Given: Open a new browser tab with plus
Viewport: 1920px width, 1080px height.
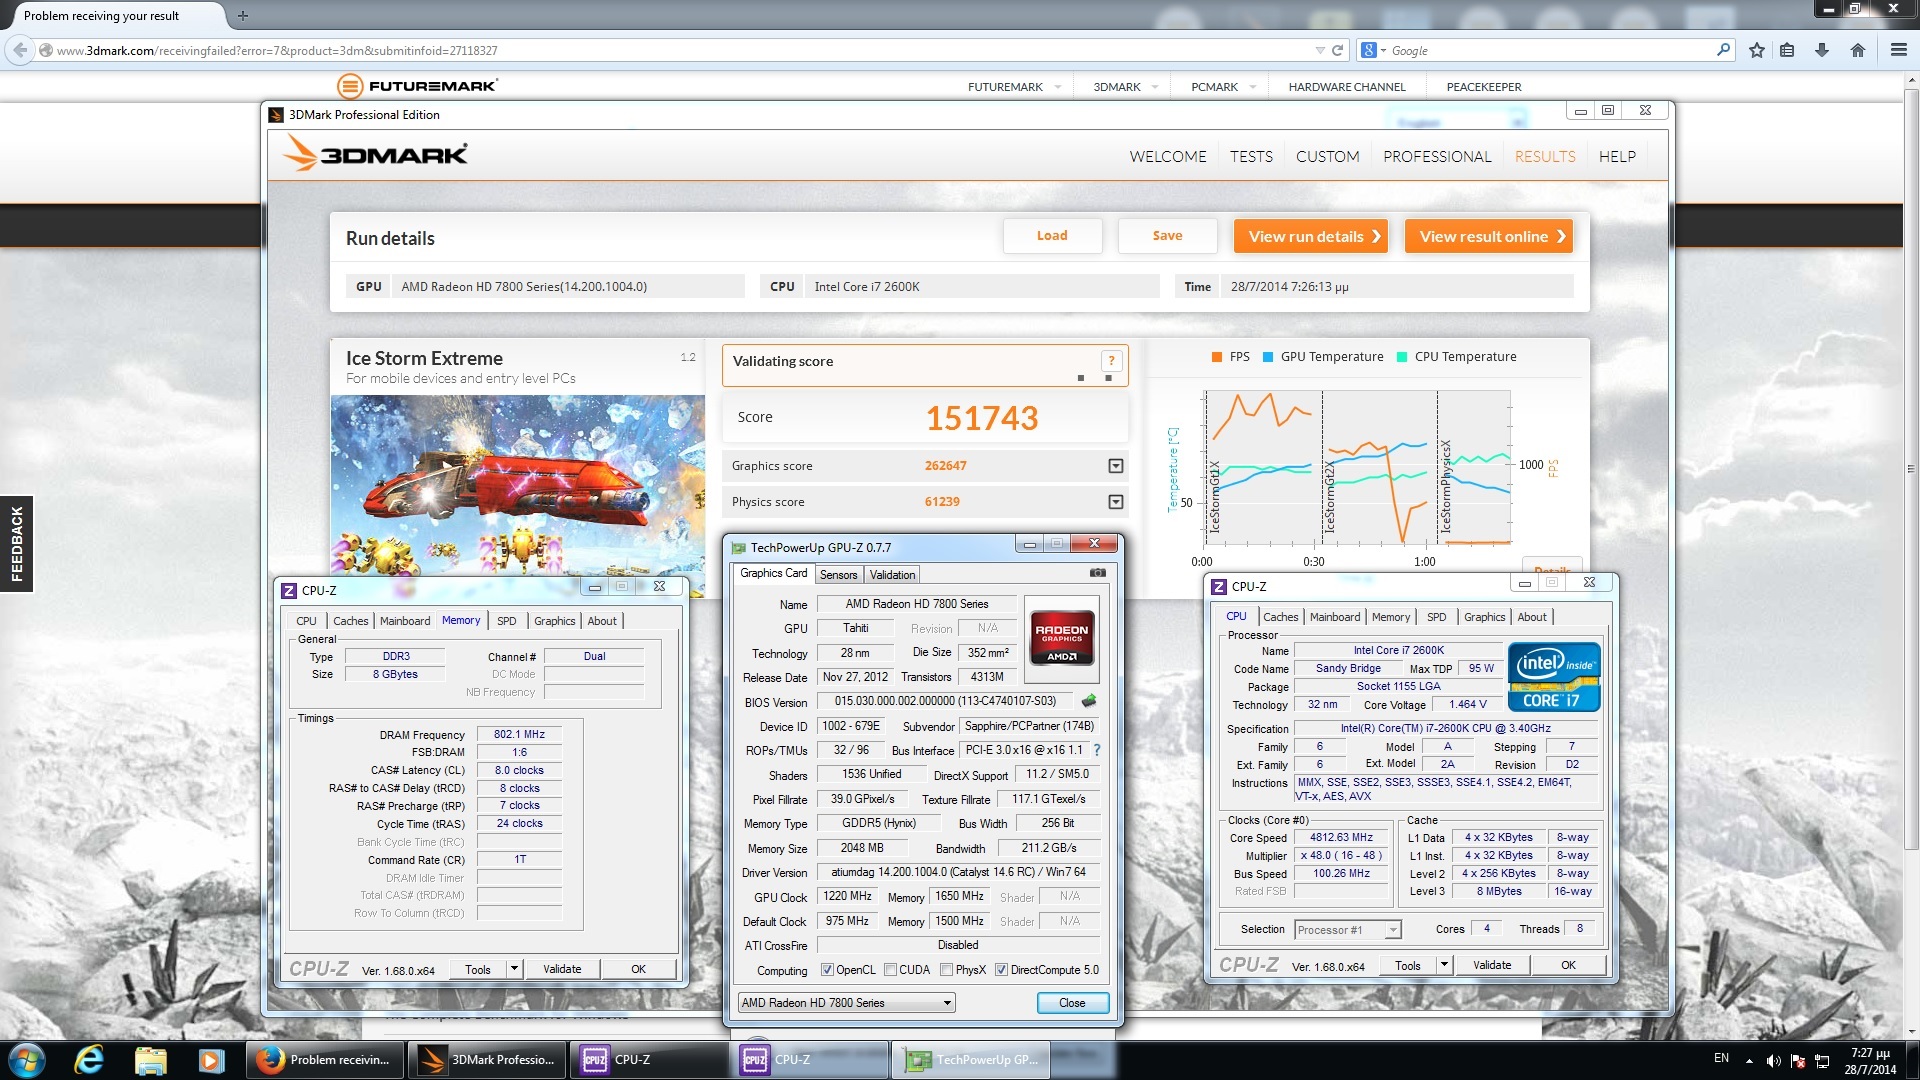Looking at the screenshot, I should [x=242, y=16].
